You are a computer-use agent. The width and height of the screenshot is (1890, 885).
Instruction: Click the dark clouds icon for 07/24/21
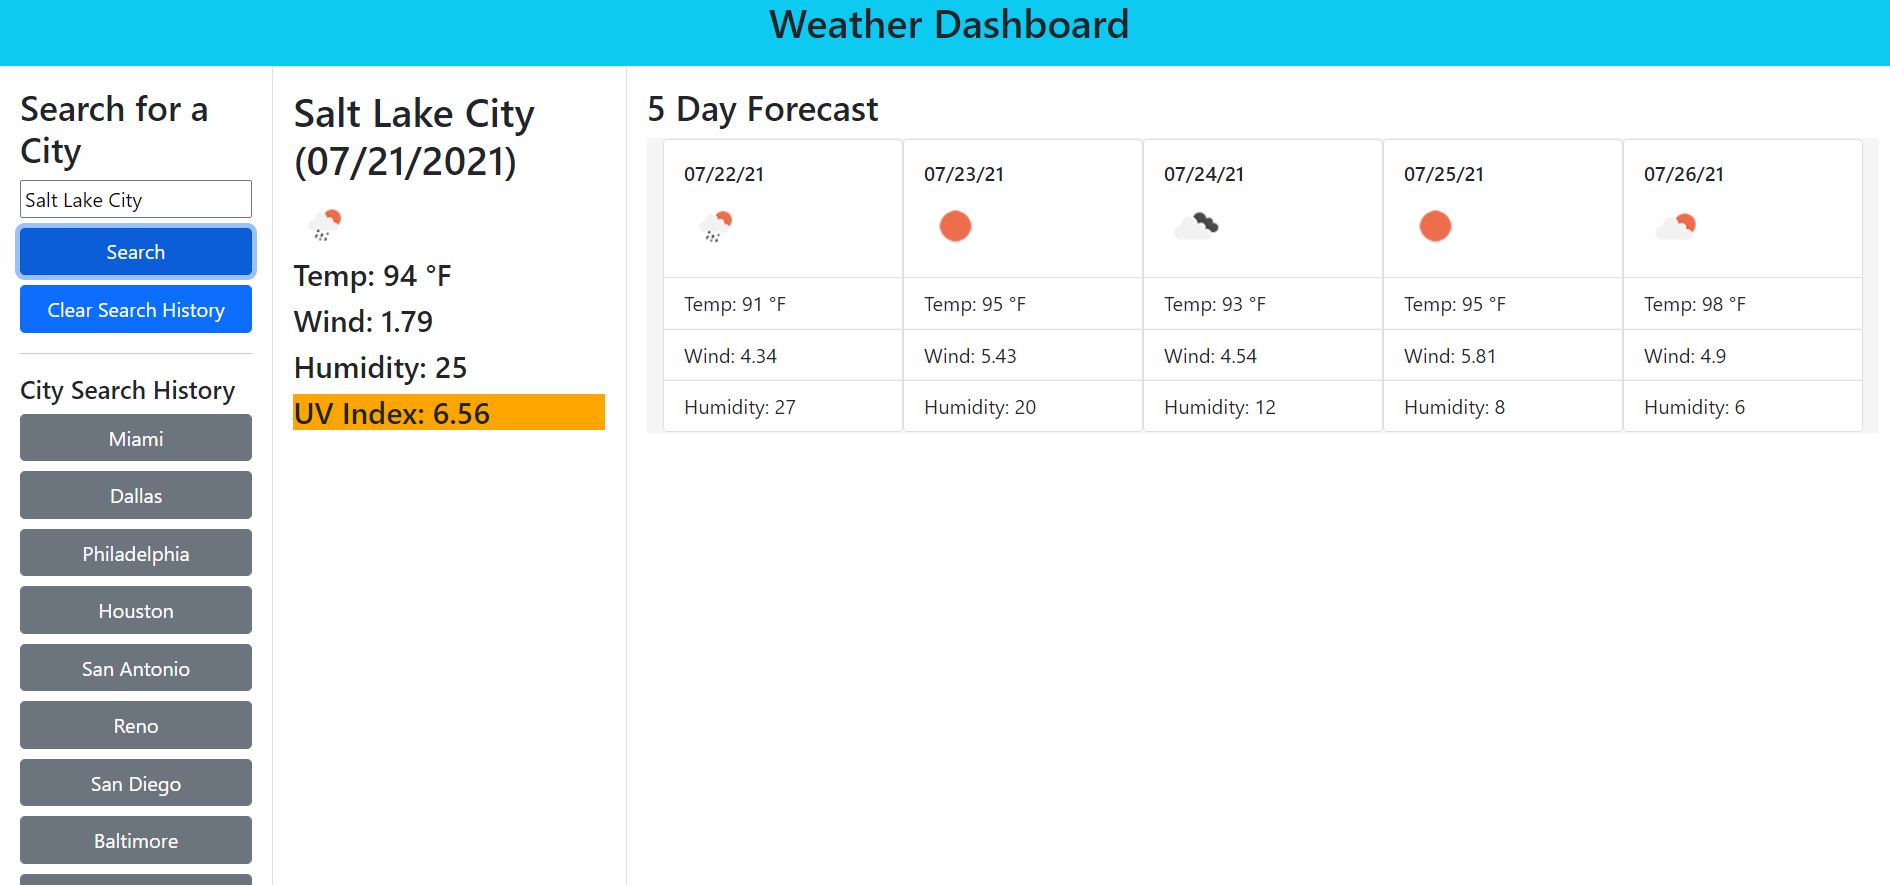pos(1197,226)
